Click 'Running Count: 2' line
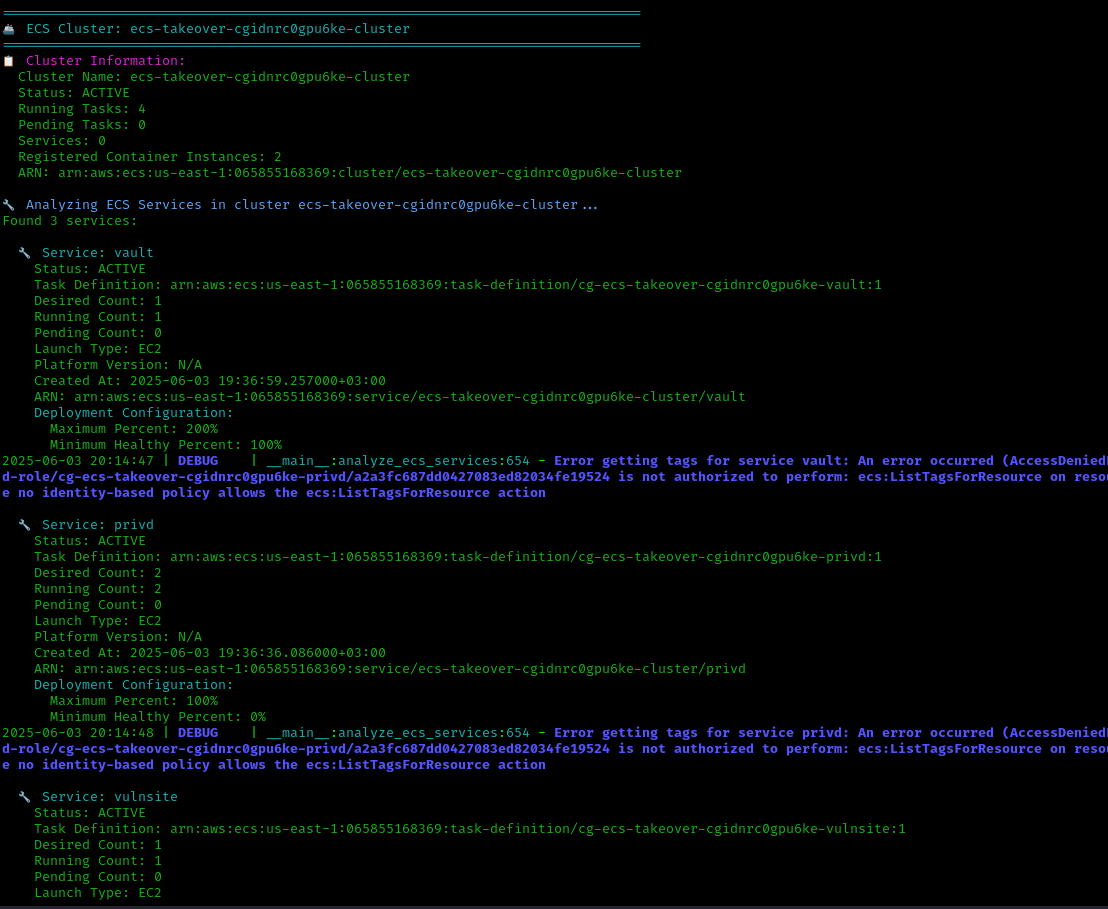Screen dimensions: 1108x909 (x=98, y=590)
